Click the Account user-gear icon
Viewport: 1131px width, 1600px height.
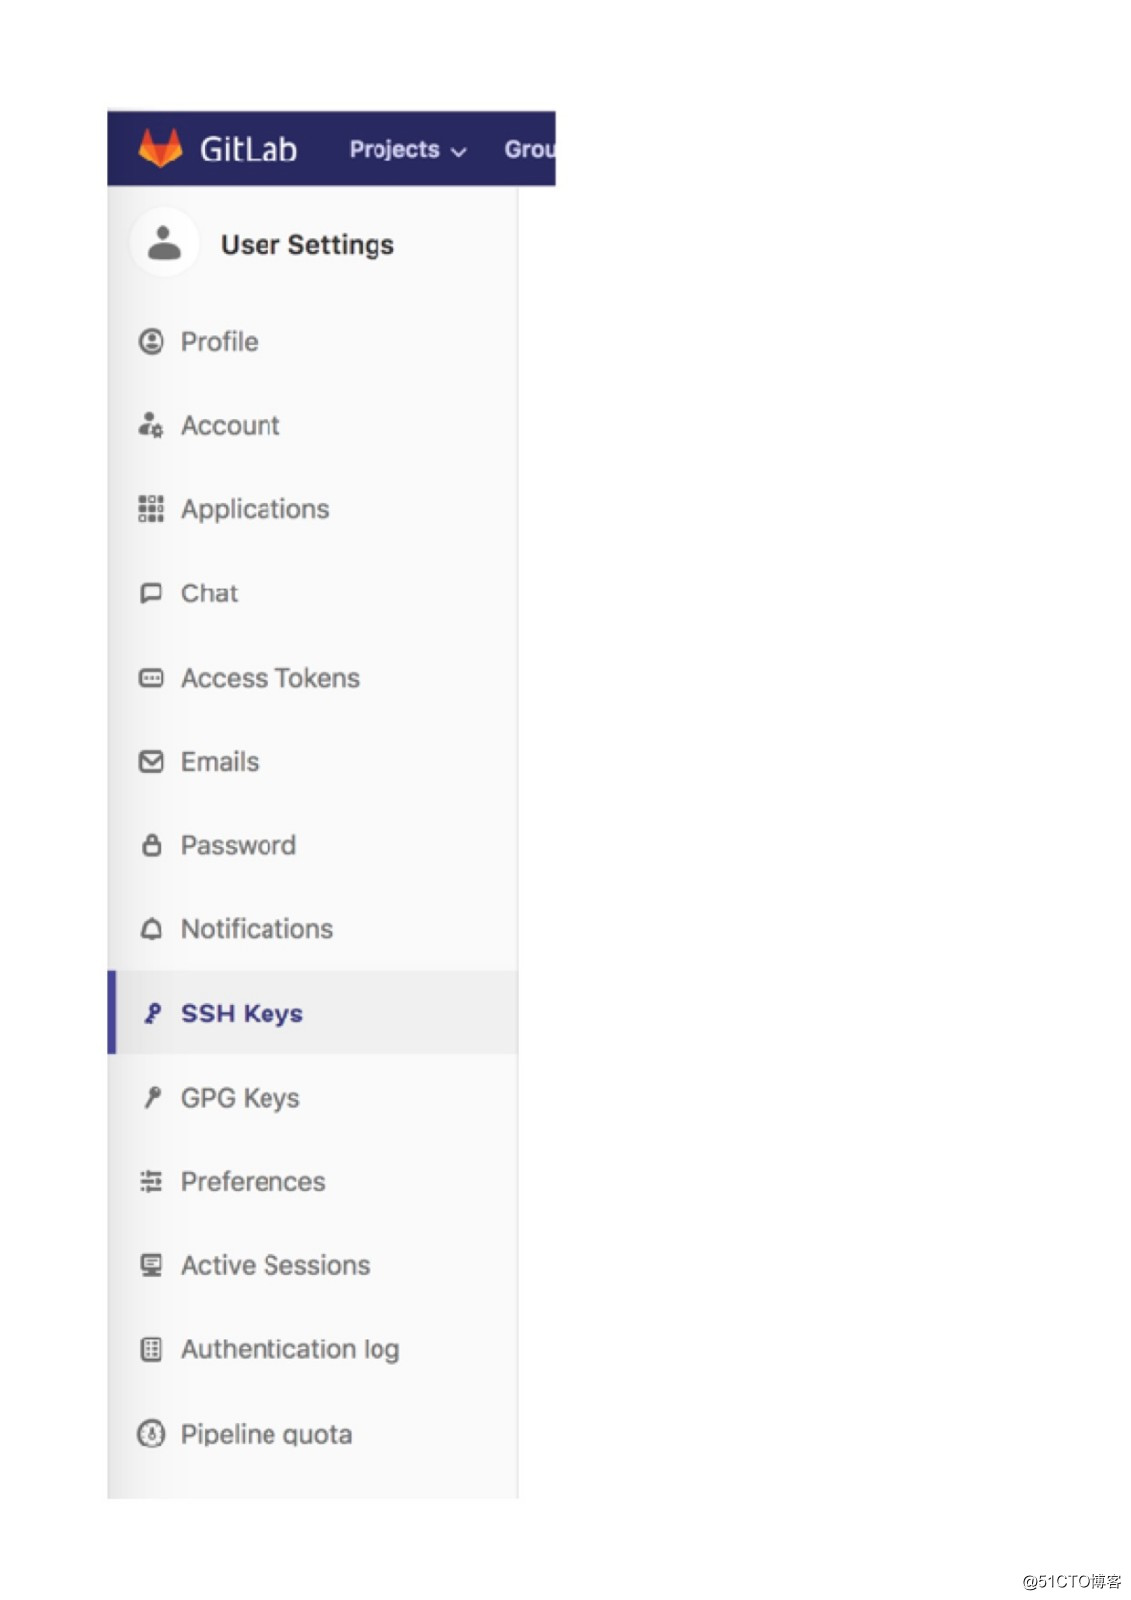[x=151, y=425]
